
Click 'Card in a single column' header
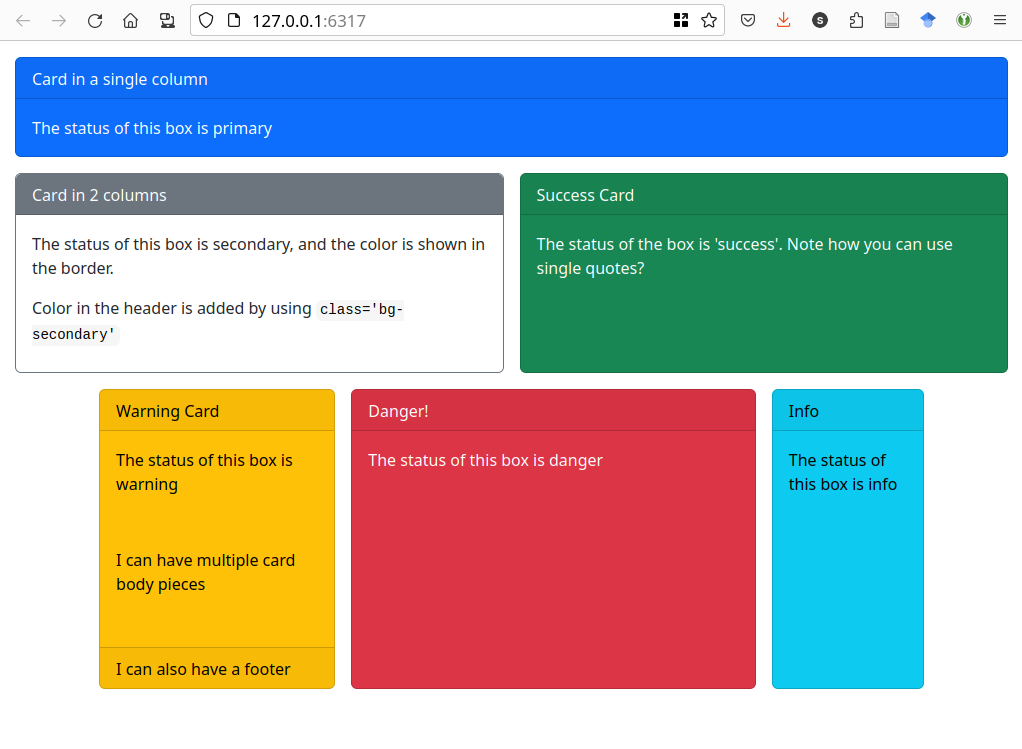tap(511, 79)
